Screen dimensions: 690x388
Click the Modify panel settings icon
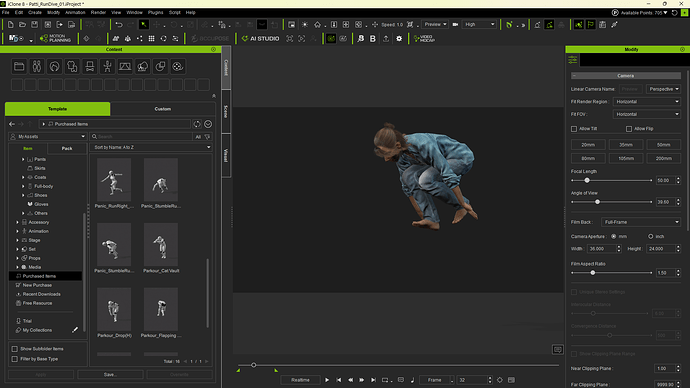pyautogui.click(x=573, y=60)
